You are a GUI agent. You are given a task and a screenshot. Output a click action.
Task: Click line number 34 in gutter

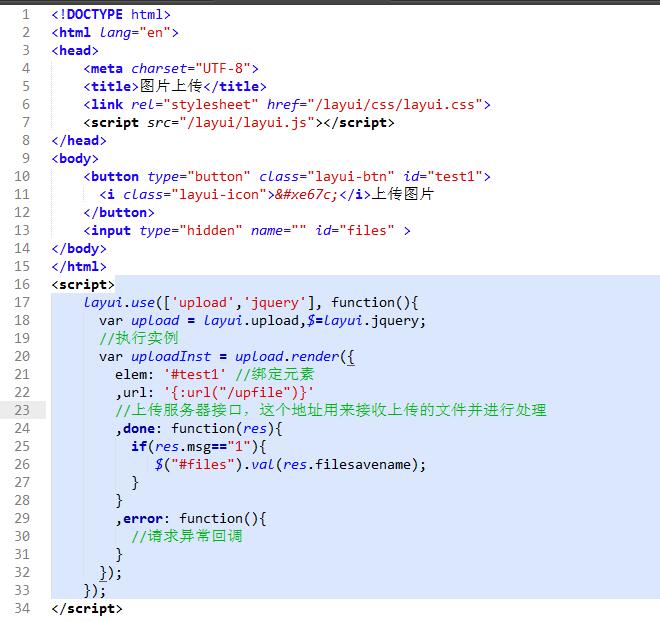pos(22,608)
